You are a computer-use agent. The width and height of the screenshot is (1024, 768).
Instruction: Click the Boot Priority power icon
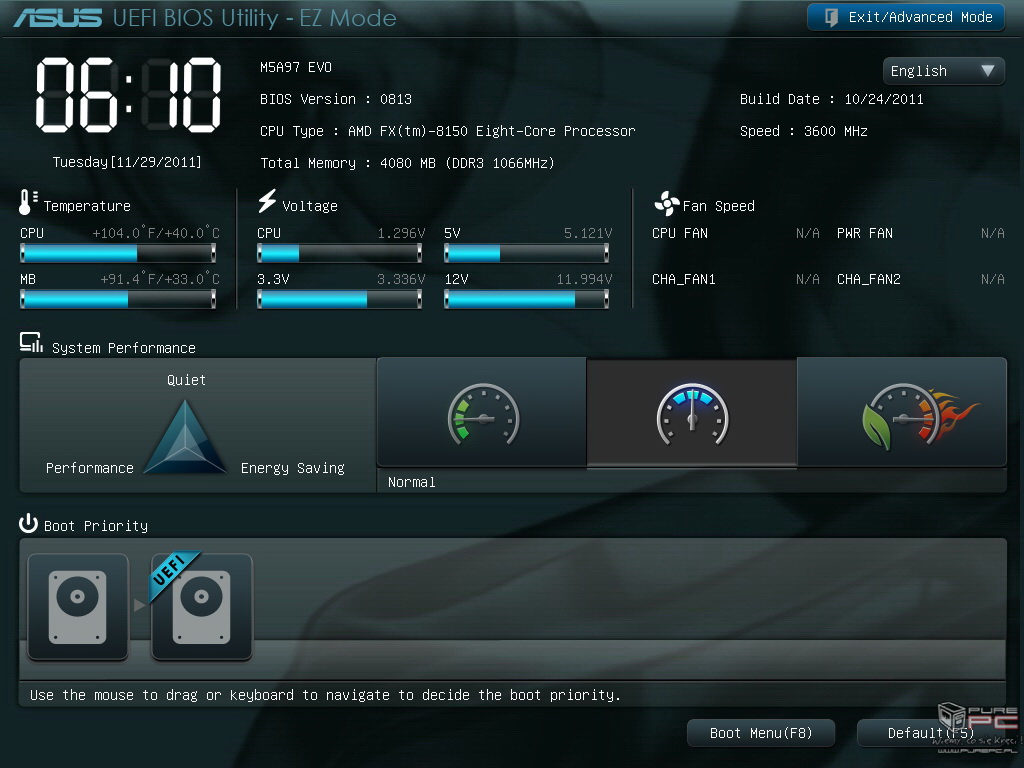(28, 523)
